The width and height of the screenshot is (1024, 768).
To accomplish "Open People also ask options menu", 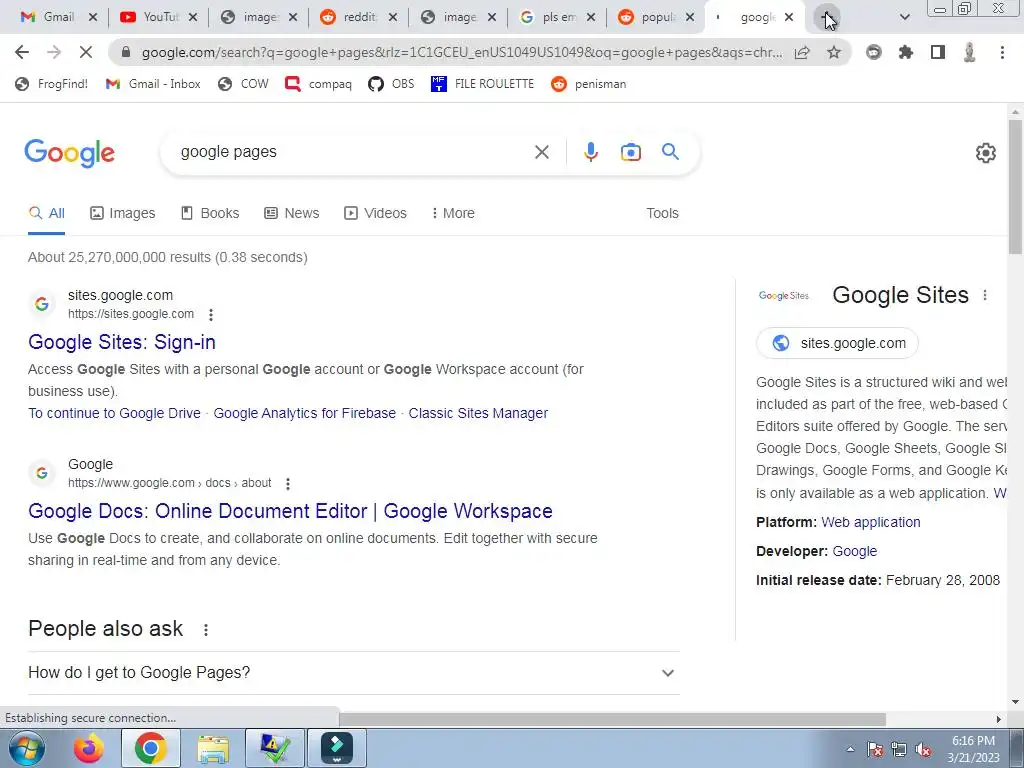I will pos(206,630).
